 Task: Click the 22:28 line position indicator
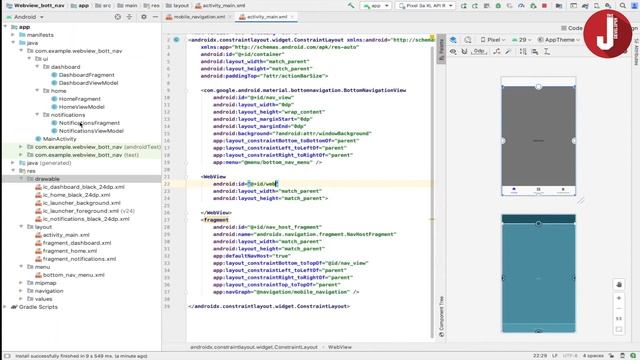coord(540,356)
